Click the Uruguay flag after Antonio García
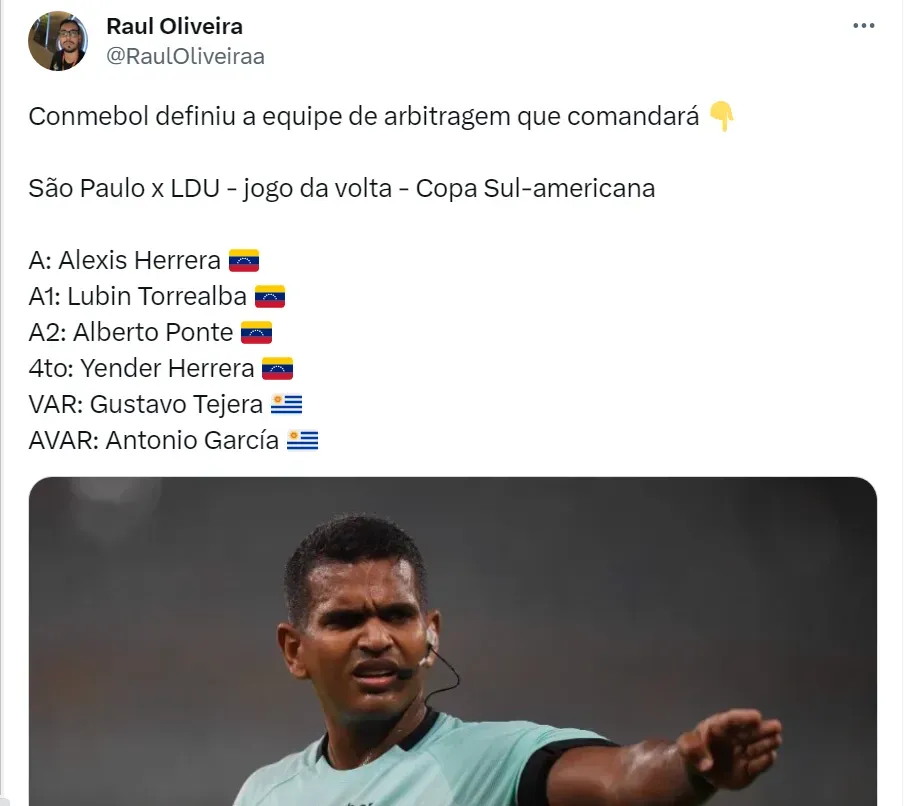This screenshot has height=806, width=917. [302, 441]
